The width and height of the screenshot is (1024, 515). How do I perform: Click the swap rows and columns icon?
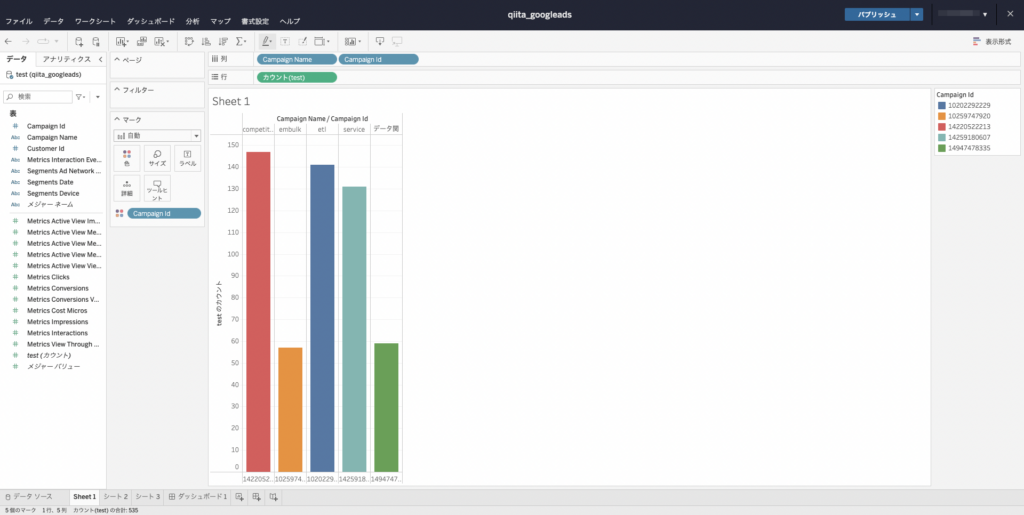tap(189, 42)
